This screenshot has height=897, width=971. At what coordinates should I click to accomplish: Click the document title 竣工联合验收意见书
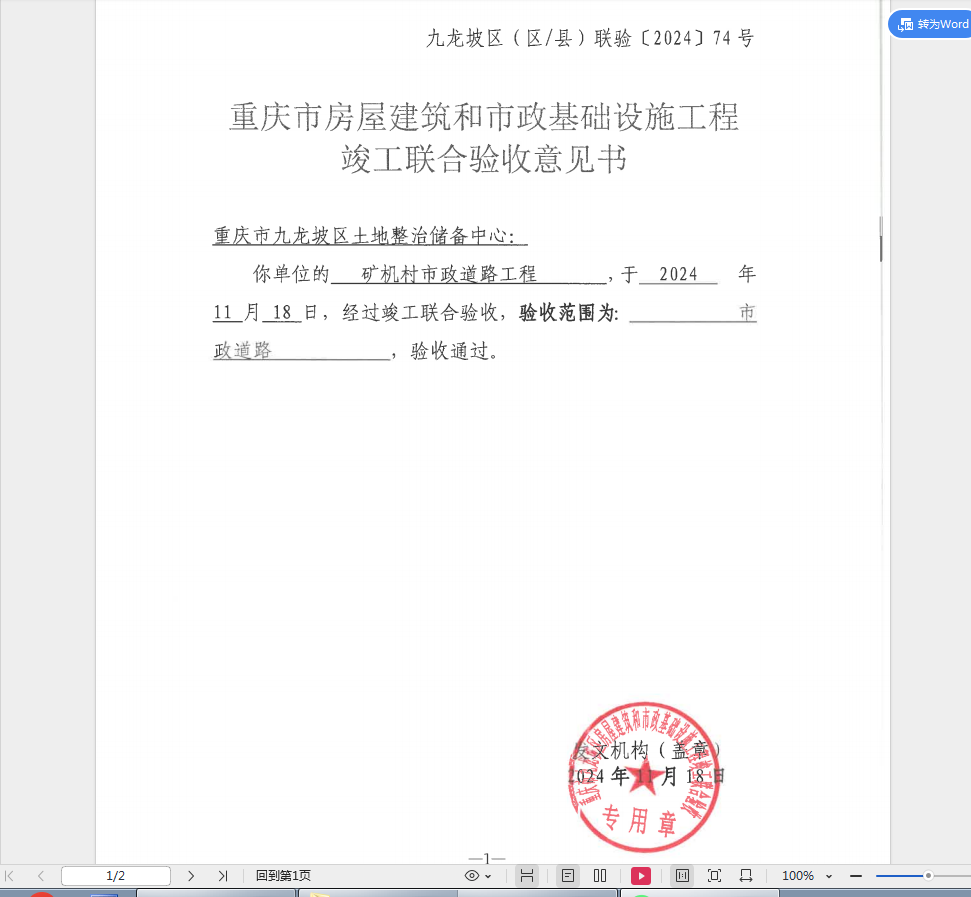coord(484,159)
